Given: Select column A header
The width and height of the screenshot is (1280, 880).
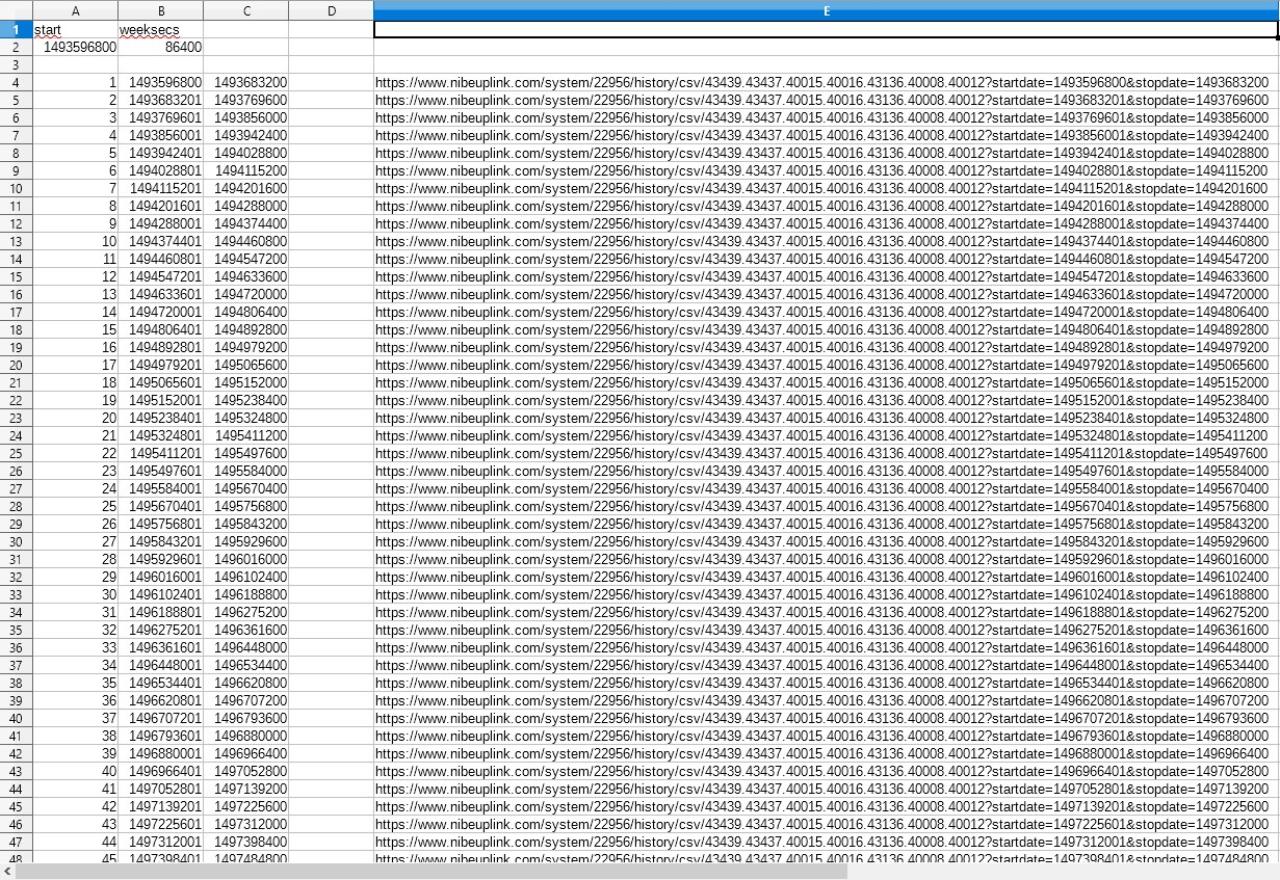Looking at the screenshot, I should click(x=75, y=11).
